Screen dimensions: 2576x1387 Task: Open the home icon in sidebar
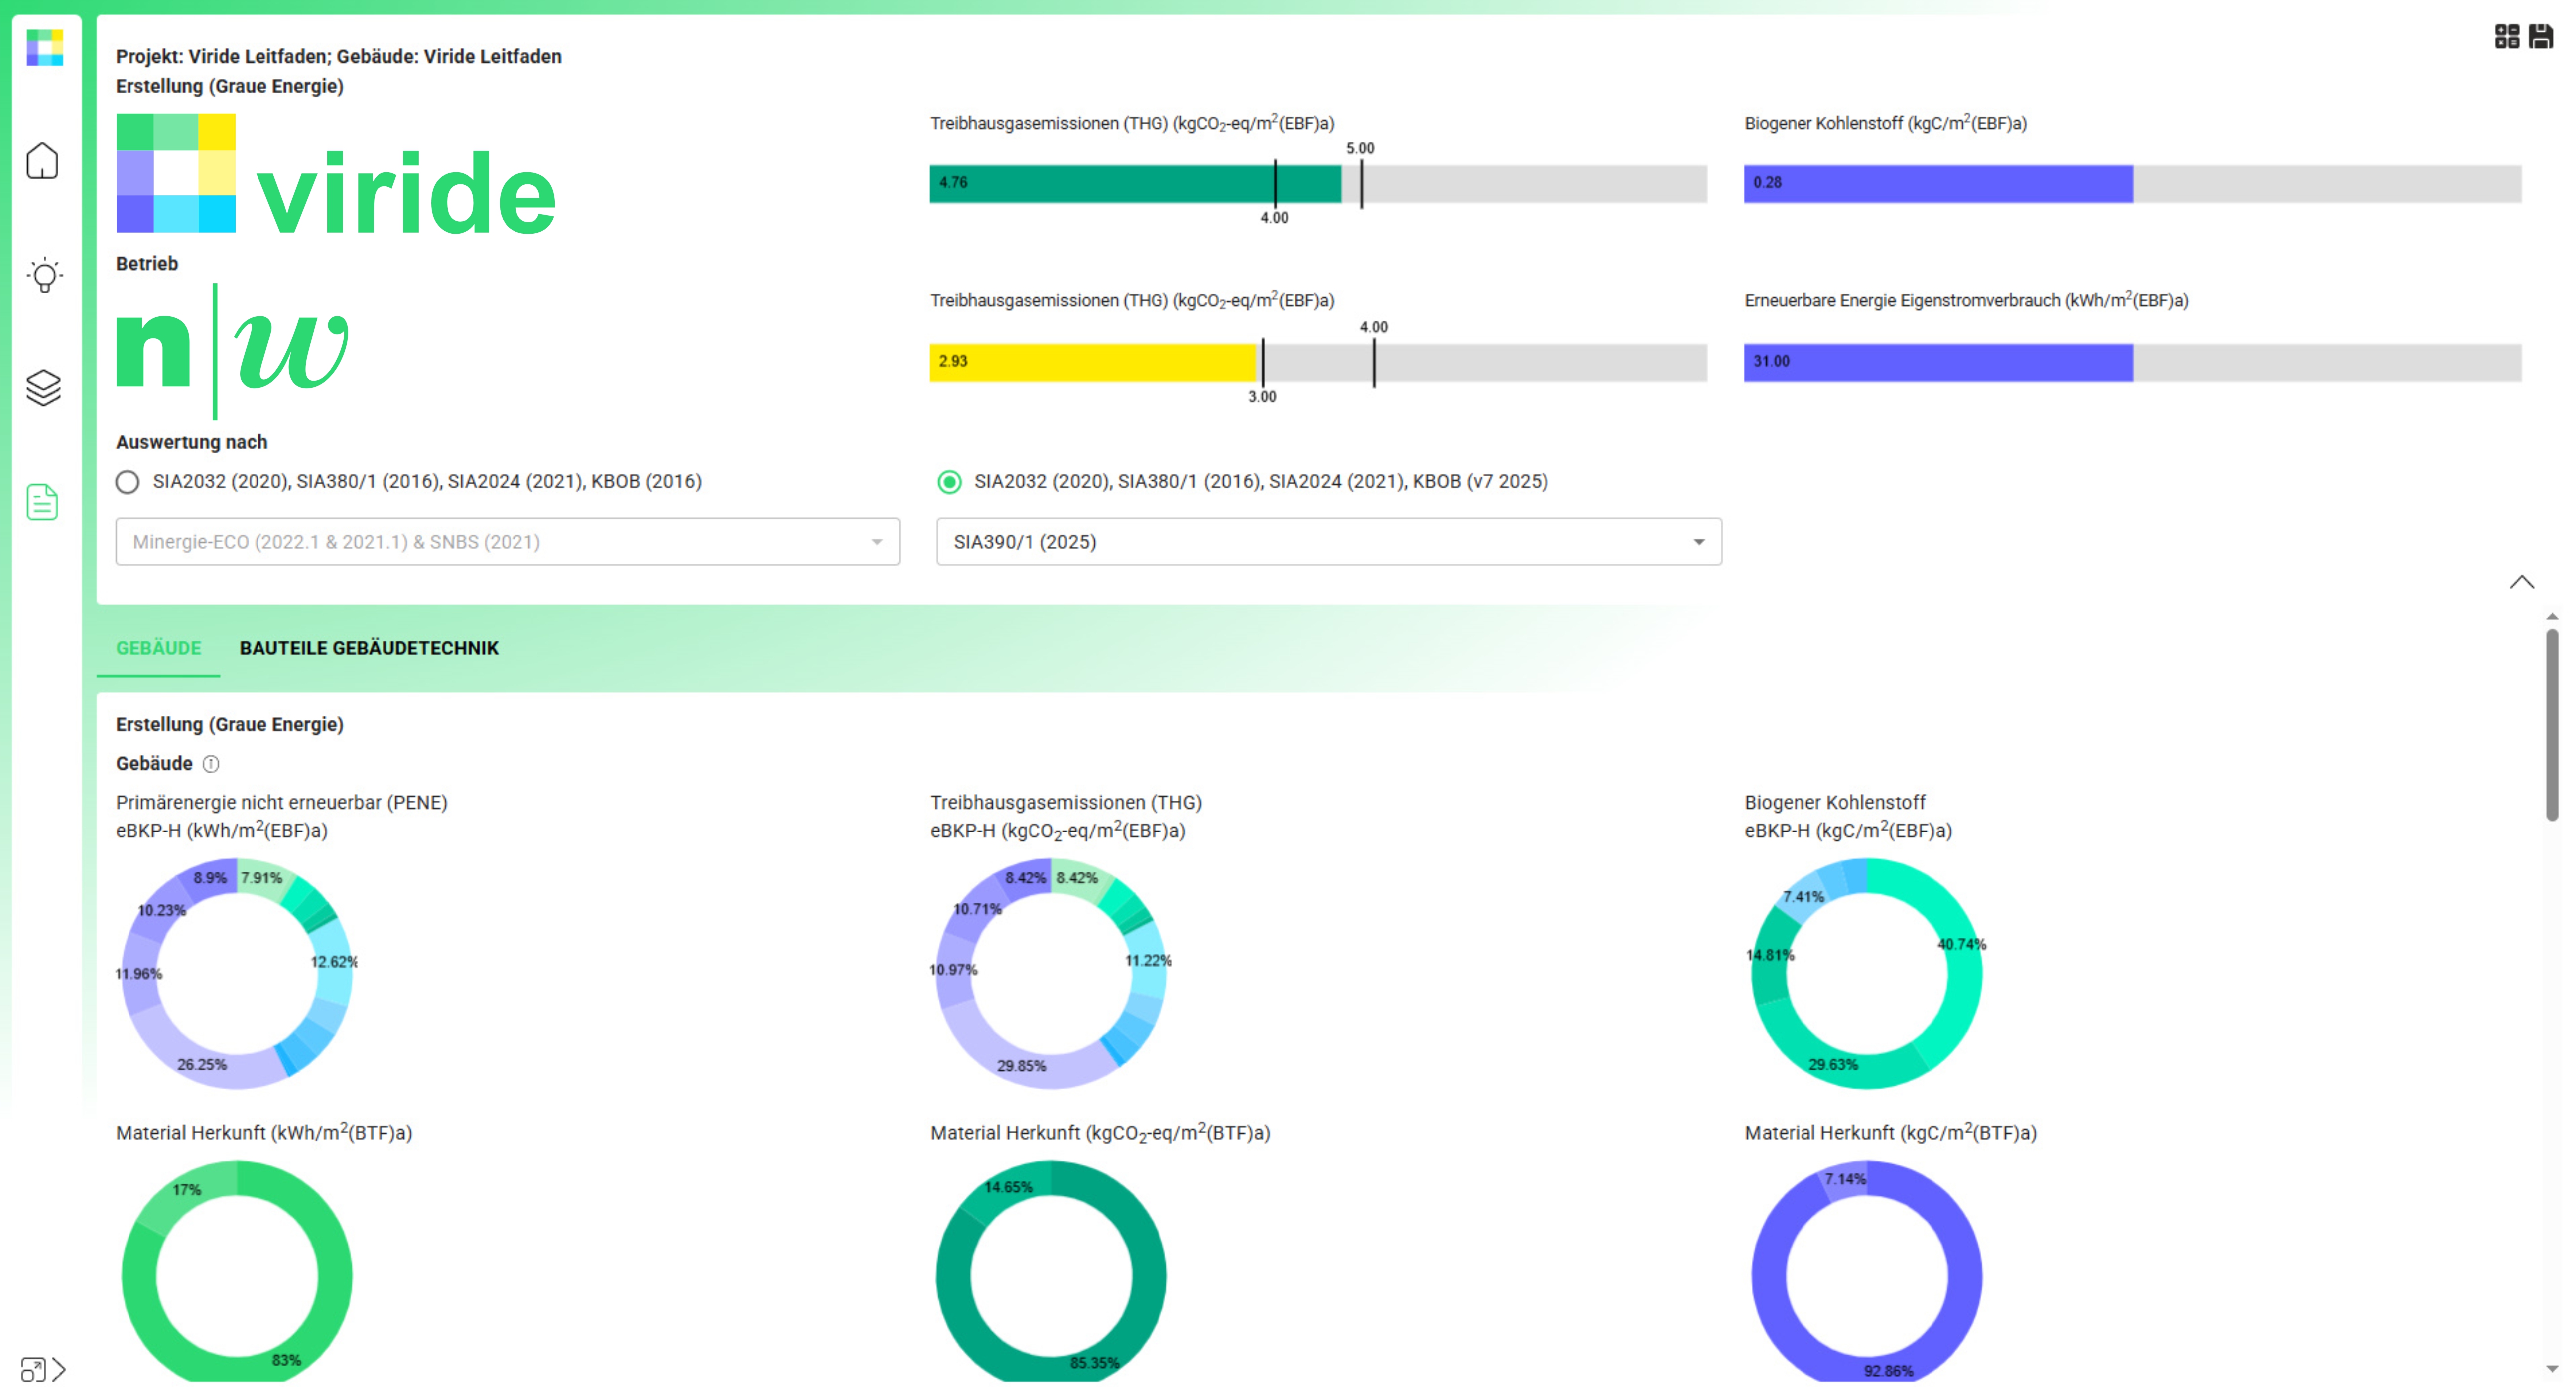coord(43,161)
